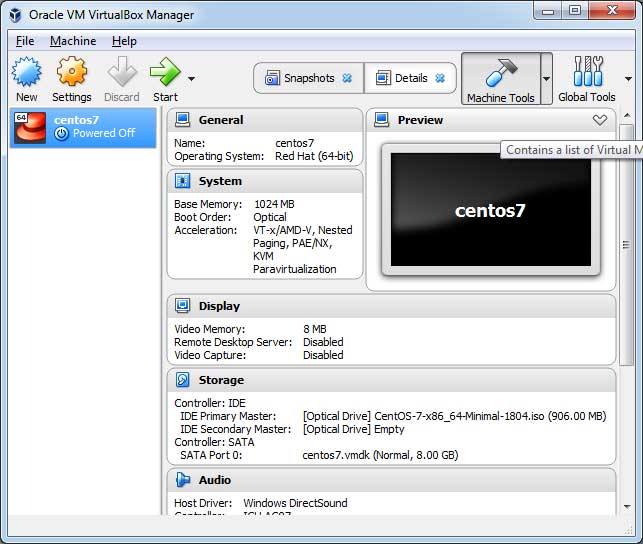The width and height of the screenshot is (643, 544).
Task: Click Remote Desktop Server Disabled value
Action: pyautogui.click(x=323, y=342)
